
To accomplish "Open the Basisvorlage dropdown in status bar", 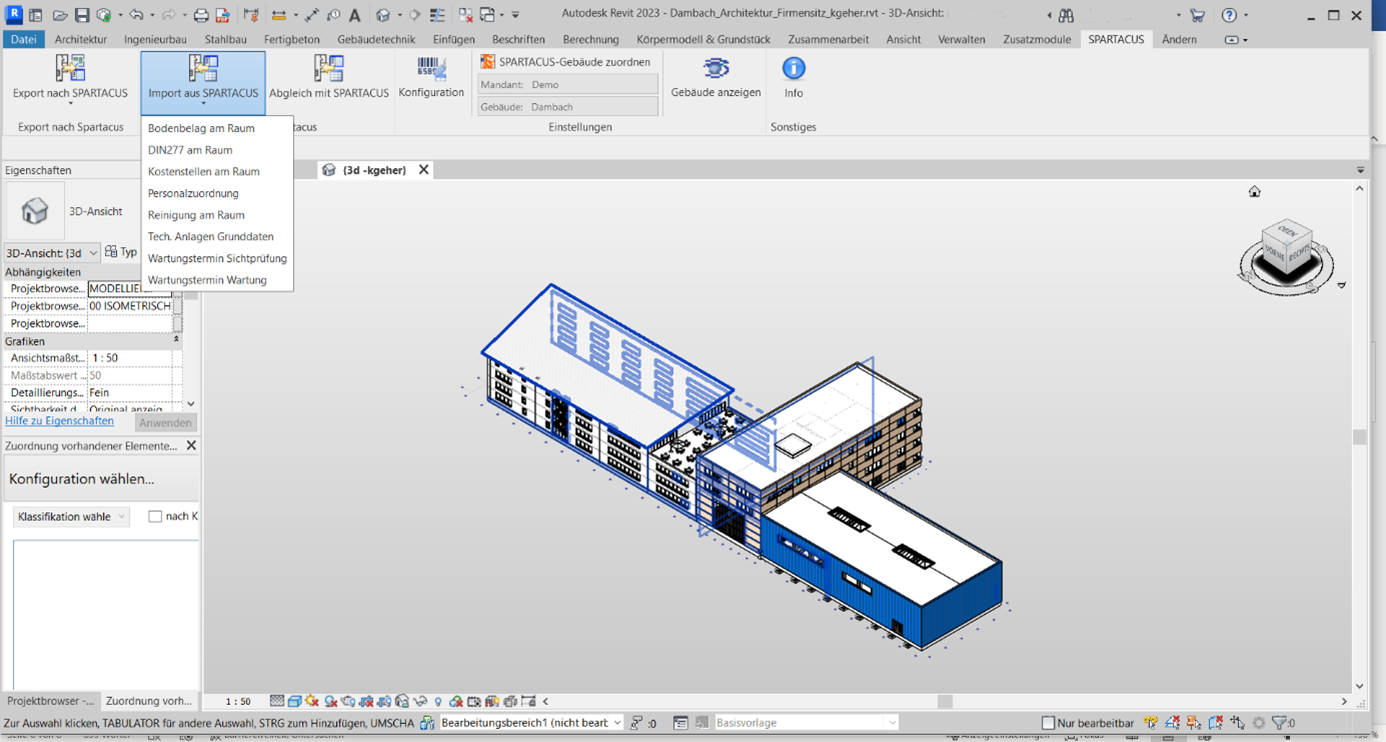I will [806, 722].
